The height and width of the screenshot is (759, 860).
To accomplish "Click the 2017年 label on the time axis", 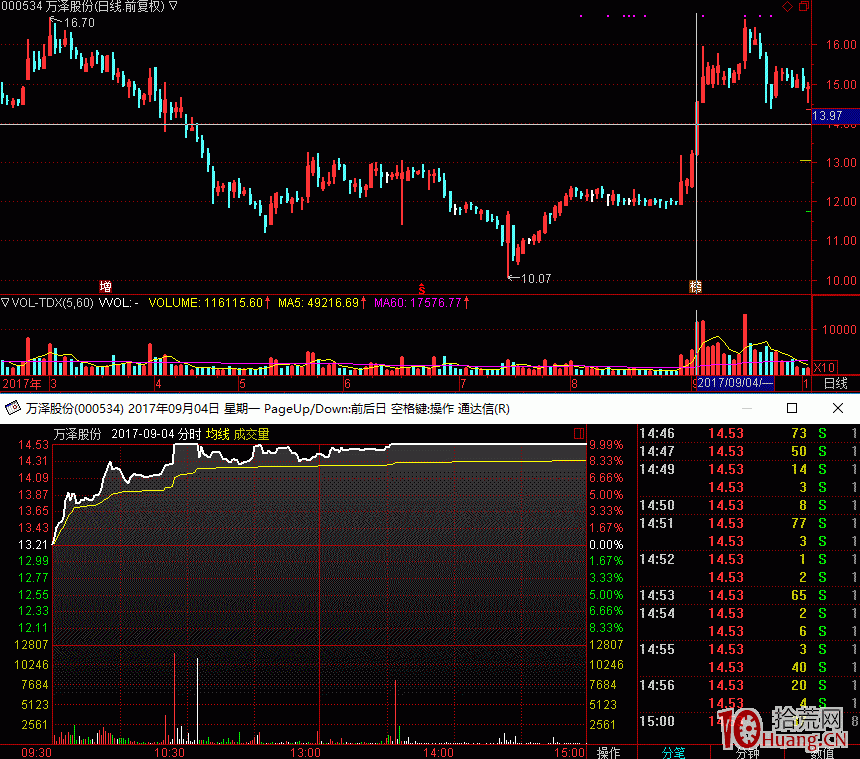I will [22, 383].
